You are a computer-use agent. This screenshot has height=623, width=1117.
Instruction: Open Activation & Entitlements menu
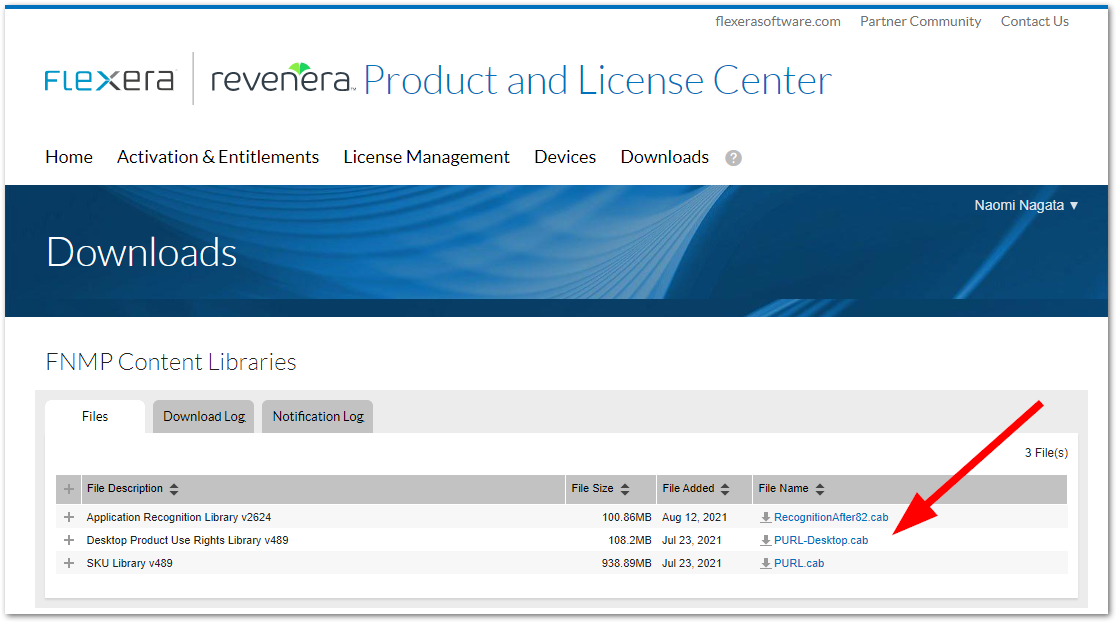(218, 157)
